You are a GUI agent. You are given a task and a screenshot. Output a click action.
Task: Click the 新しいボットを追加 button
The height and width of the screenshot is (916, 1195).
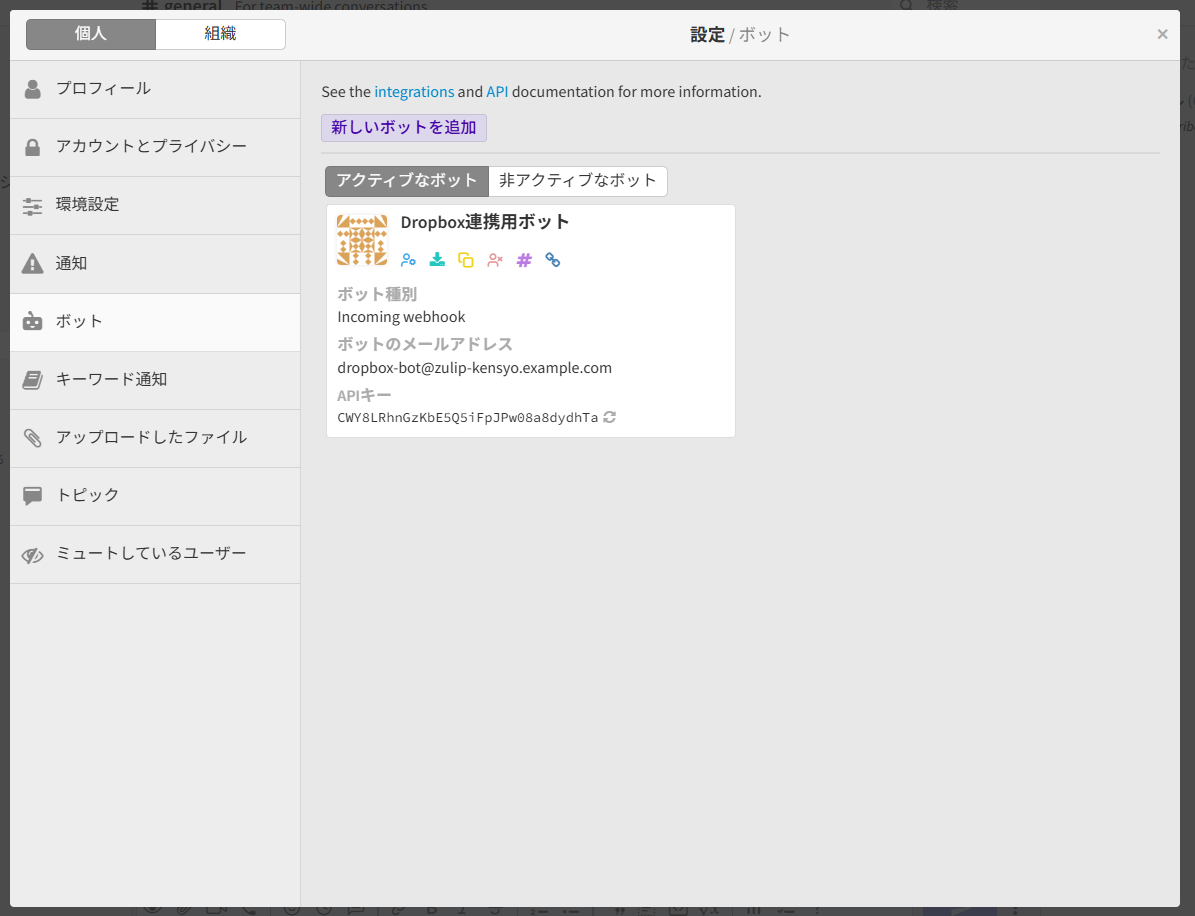point(404,128)
